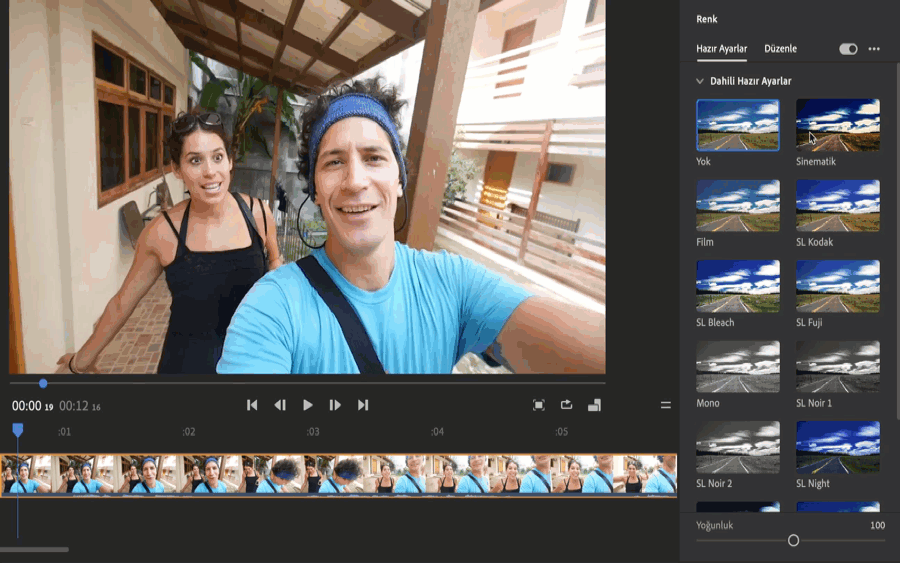
Task: Apply the Sinematik preset
Action: click(x=838, y=125)
